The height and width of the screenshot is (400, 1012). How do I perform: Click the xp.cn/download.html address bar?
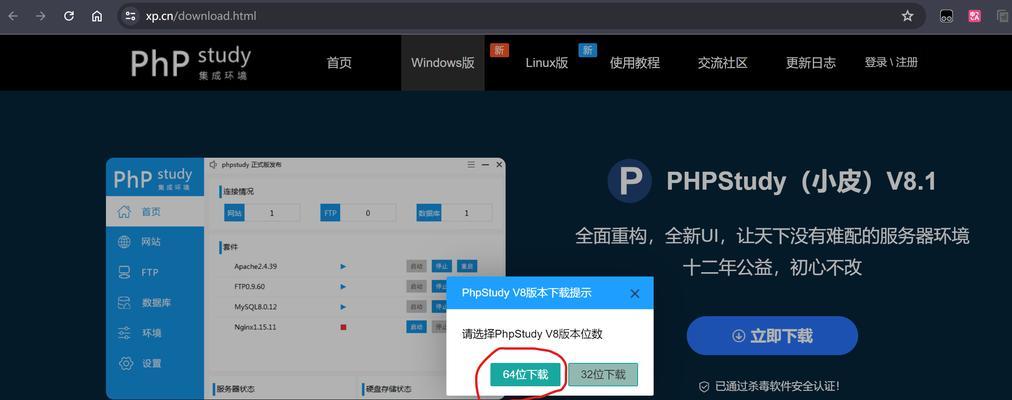[521, 16]
